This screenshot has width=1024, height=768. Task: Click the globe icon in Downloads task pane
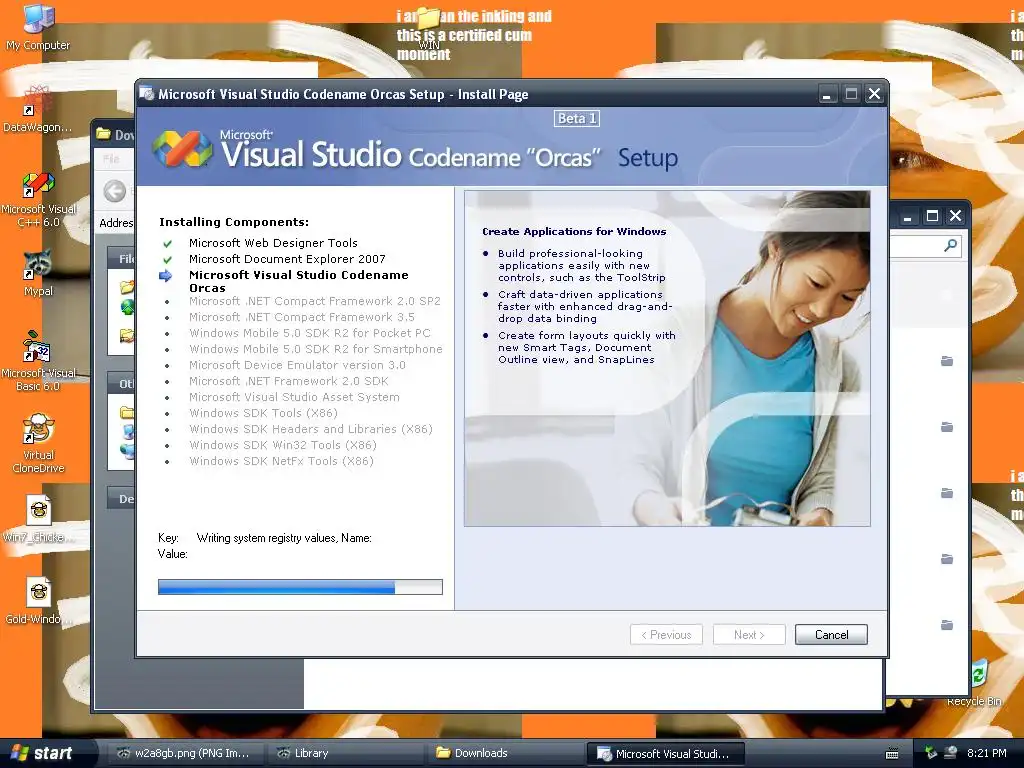coord(127,306)
